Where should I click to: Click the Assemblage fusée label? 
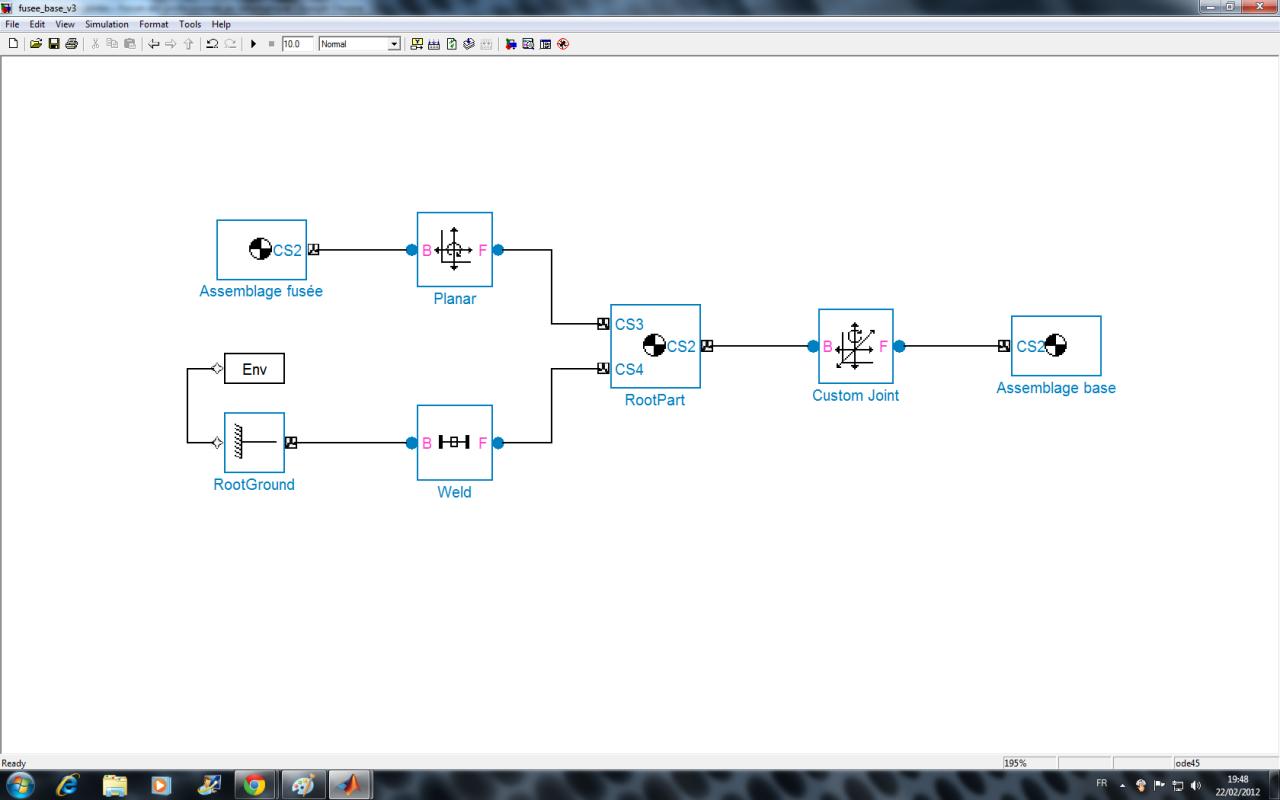pos(261,292)
